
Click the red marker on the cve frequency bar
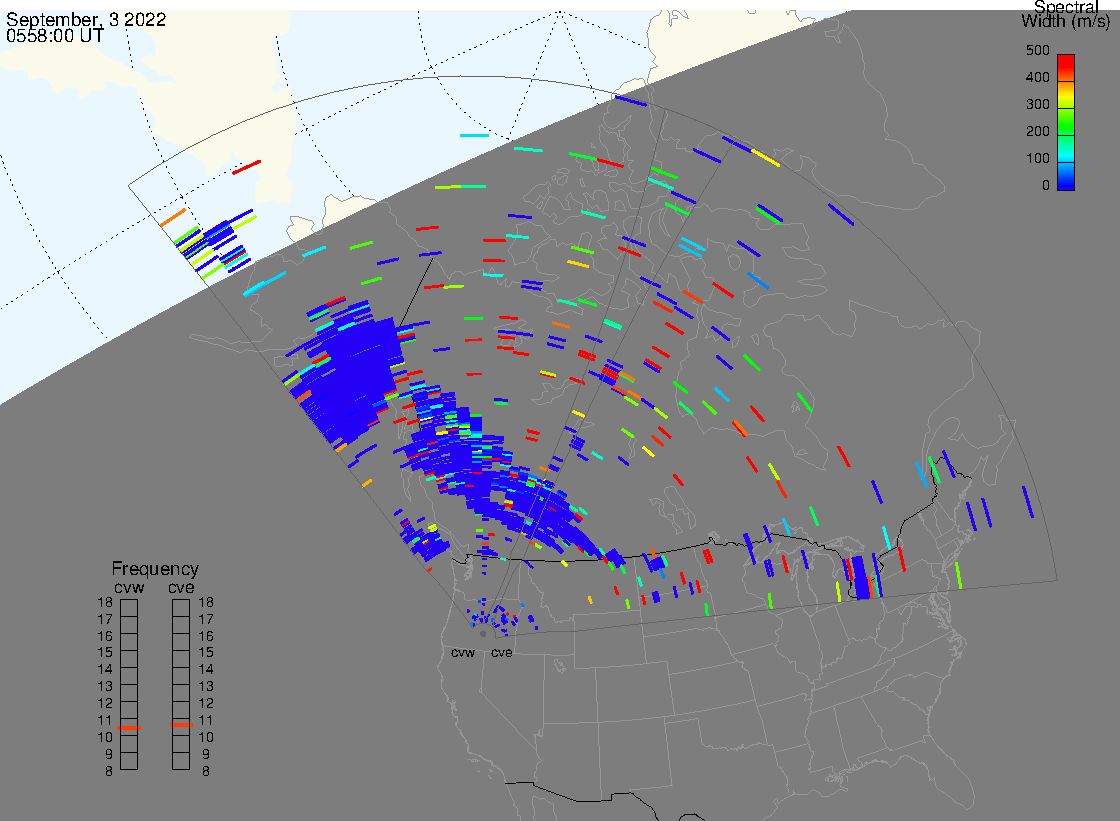[x=181, y=725]
